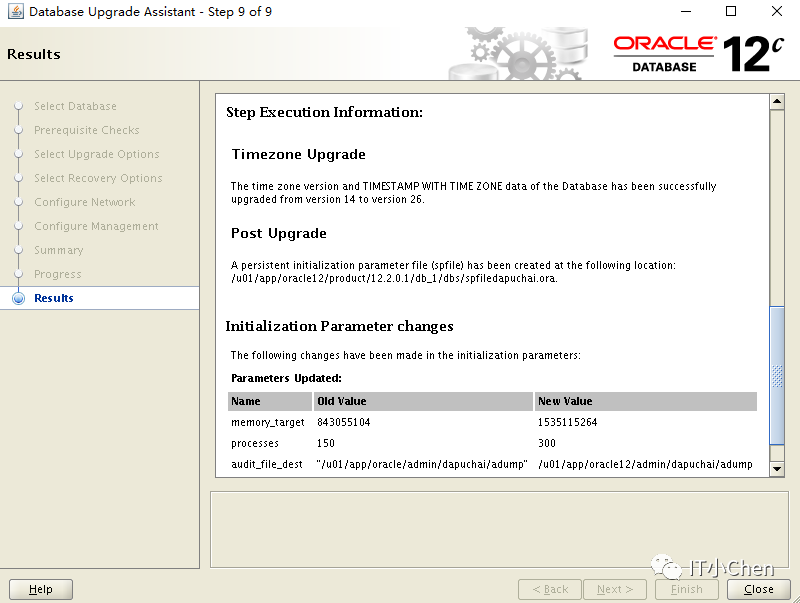This screenshot has height=603, width=800.
Task: Click the Close button at bottom right
Action: (x=759, y=589)
